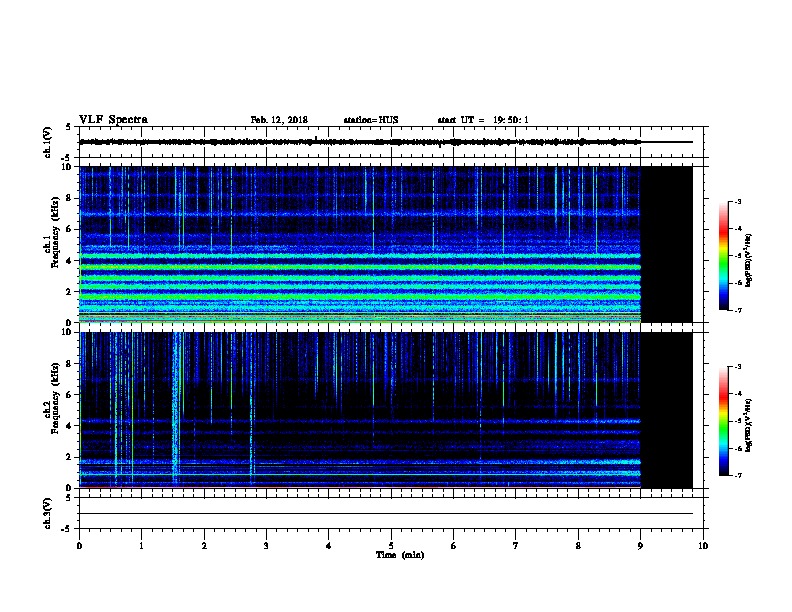This screenshot has width=792, height=612.
Task: Click the black no-data block in ch.1 spectrogram
Action: coord(667,244)
